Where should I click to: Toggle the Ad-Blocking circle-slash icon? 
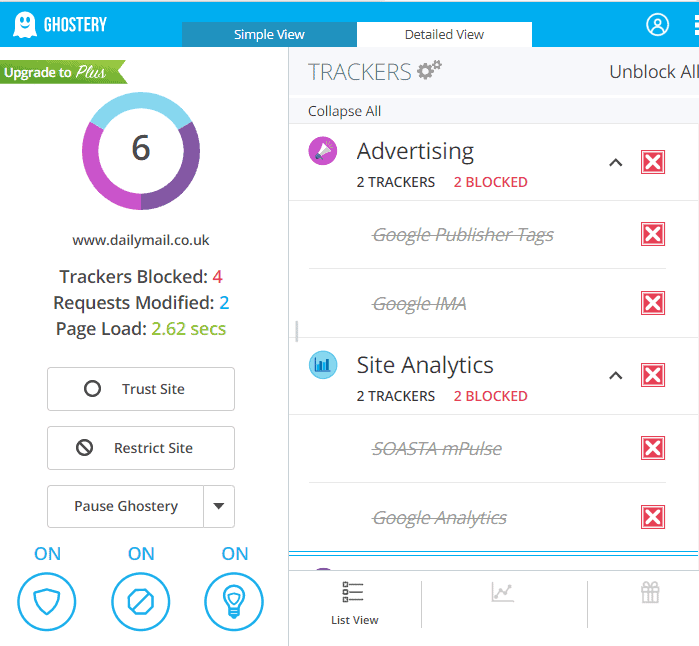tap(140, 601)
